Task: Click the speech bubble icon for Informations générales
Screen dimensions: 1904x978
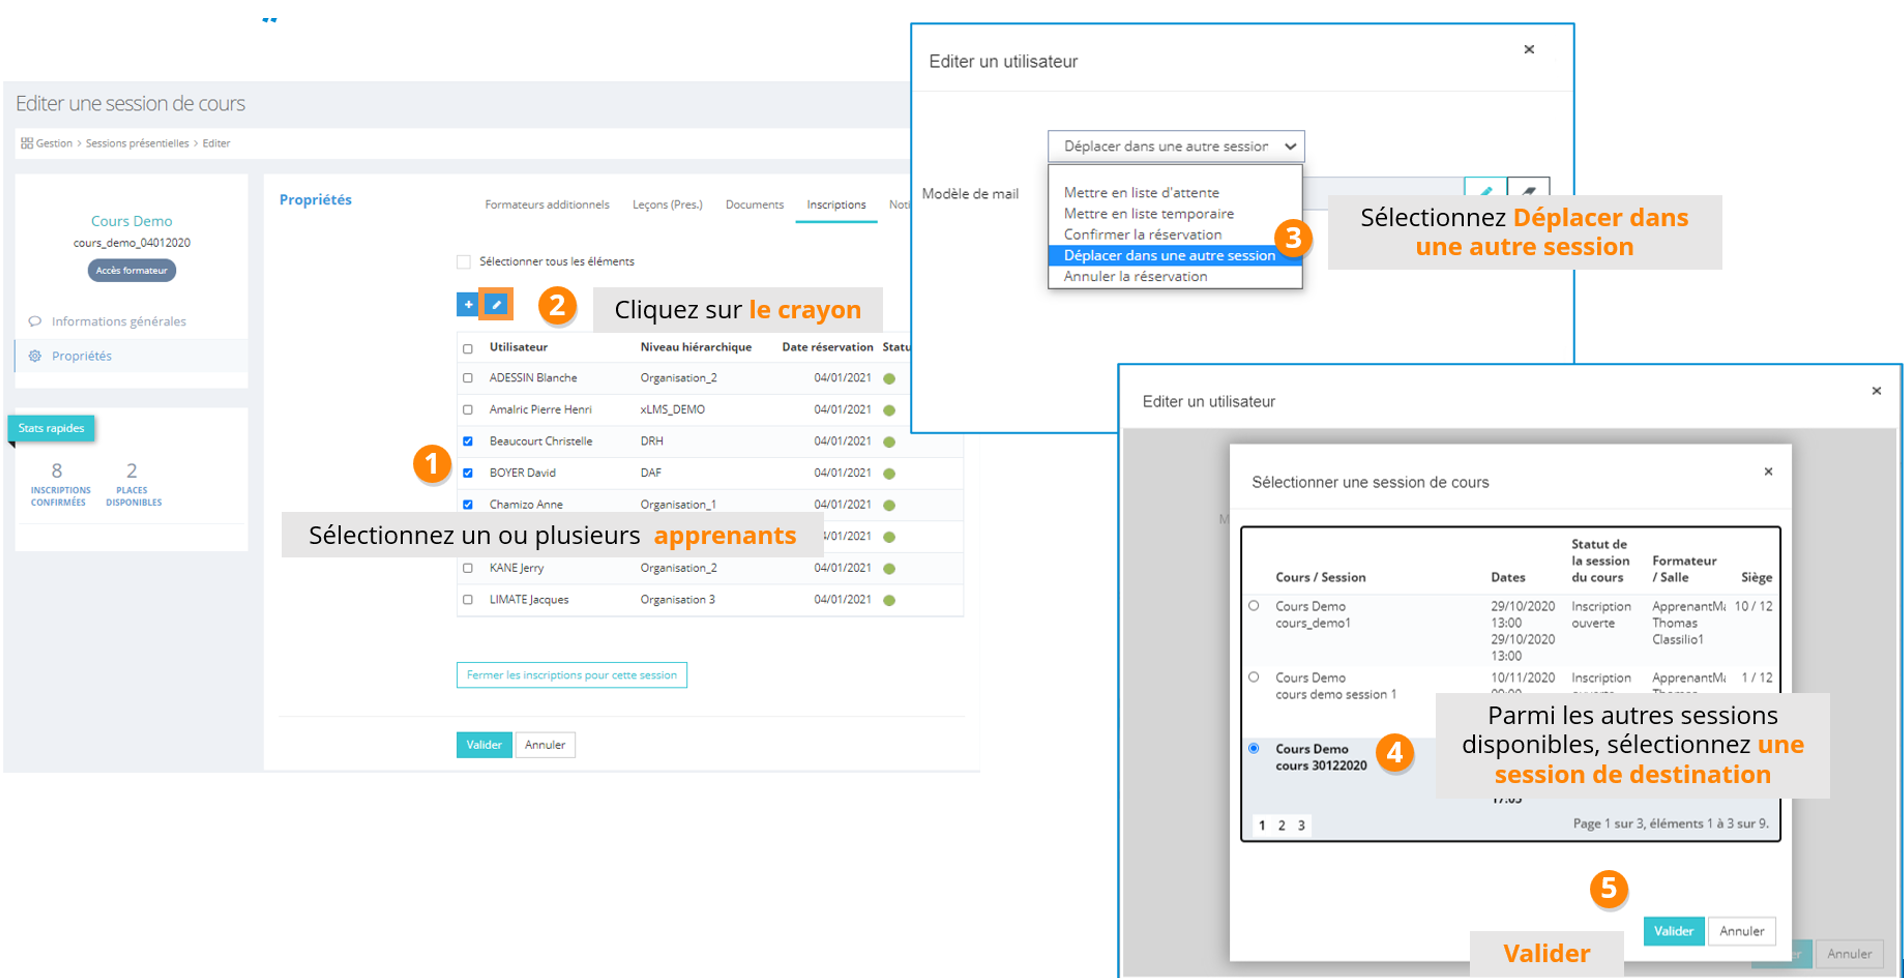Action: 35,321
